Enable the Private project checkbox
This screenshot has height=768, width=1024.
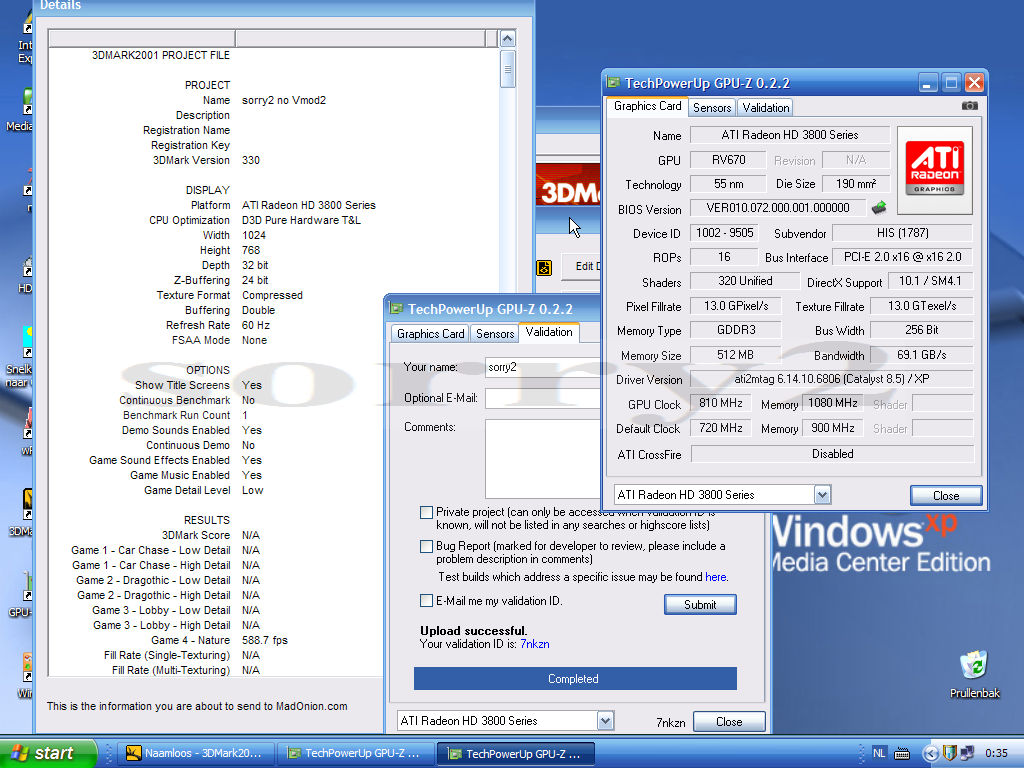[427, 513]
